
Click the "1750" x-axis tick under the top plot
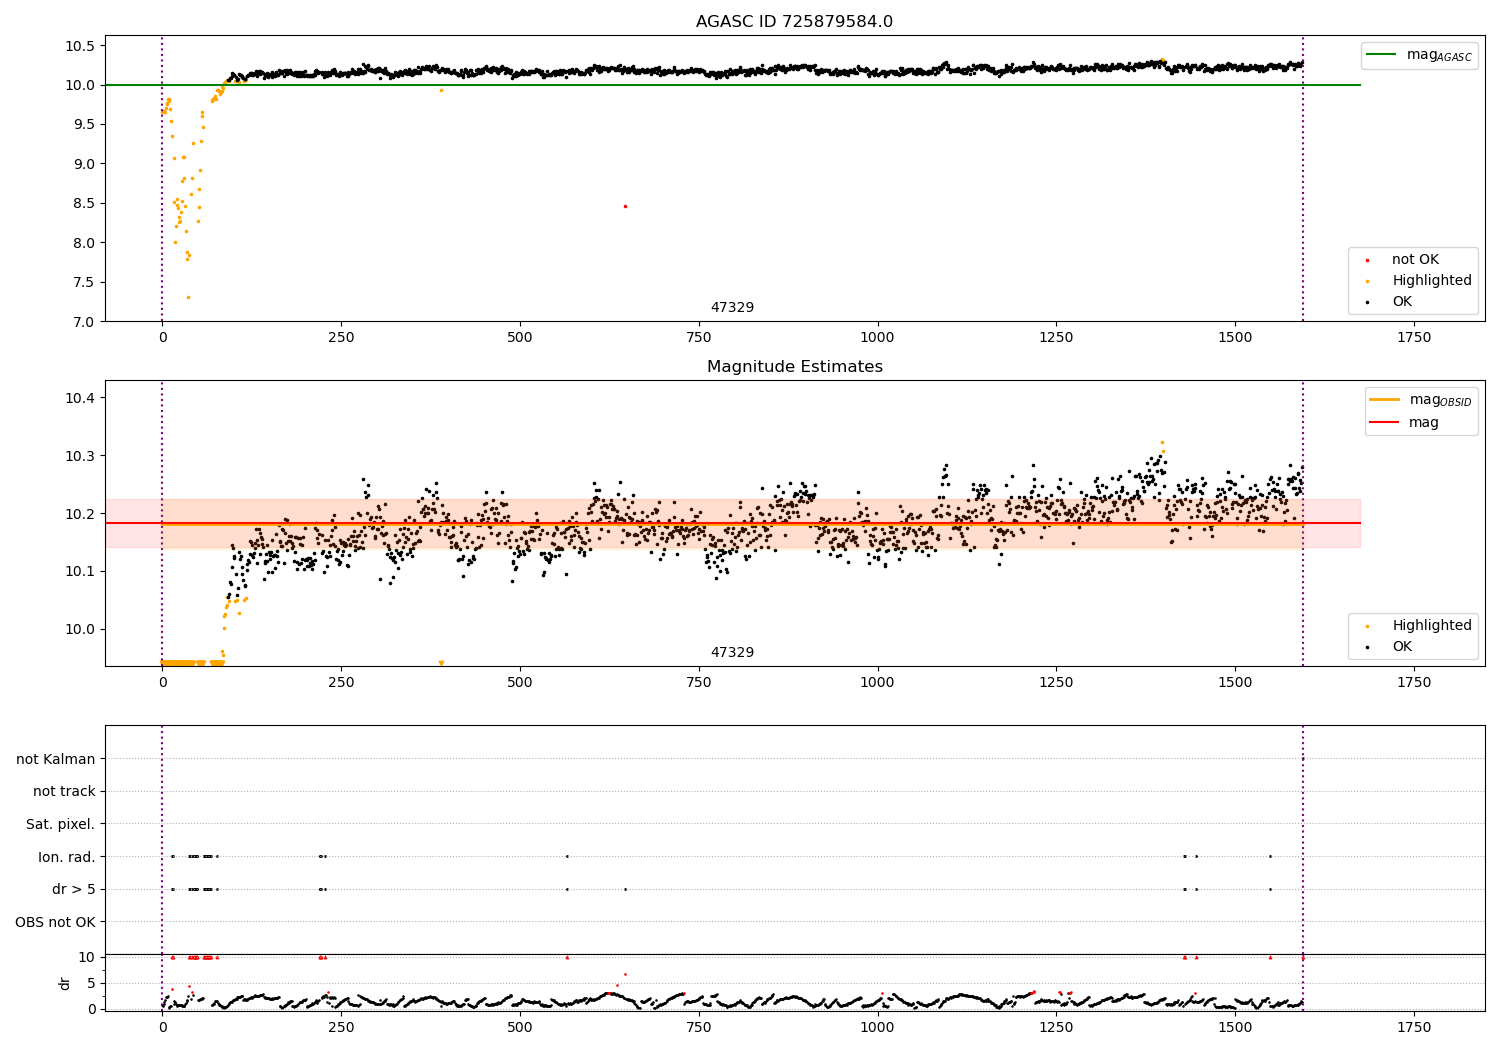[1414, 338]
